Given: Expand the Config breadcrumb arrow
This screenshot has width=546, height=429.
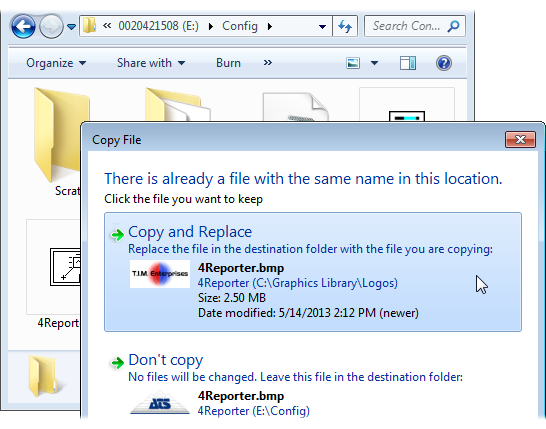Looking at the screenshot, I should (x=270, y=26).
